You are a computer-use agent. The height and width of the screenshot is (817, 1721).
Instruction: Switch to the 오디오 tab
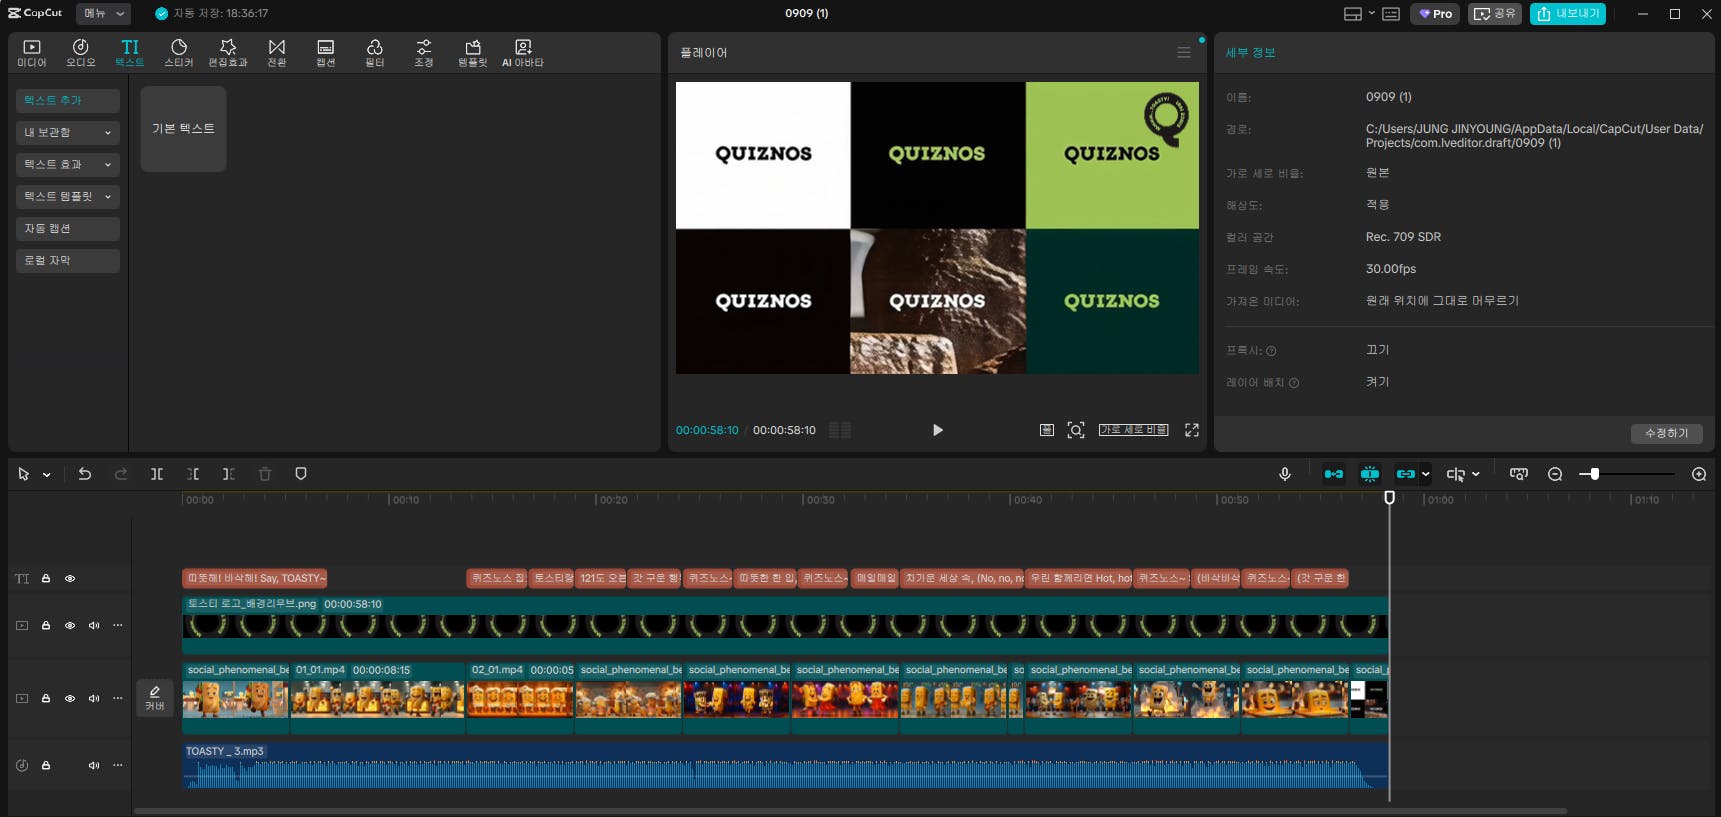click(x=81, y=53)
